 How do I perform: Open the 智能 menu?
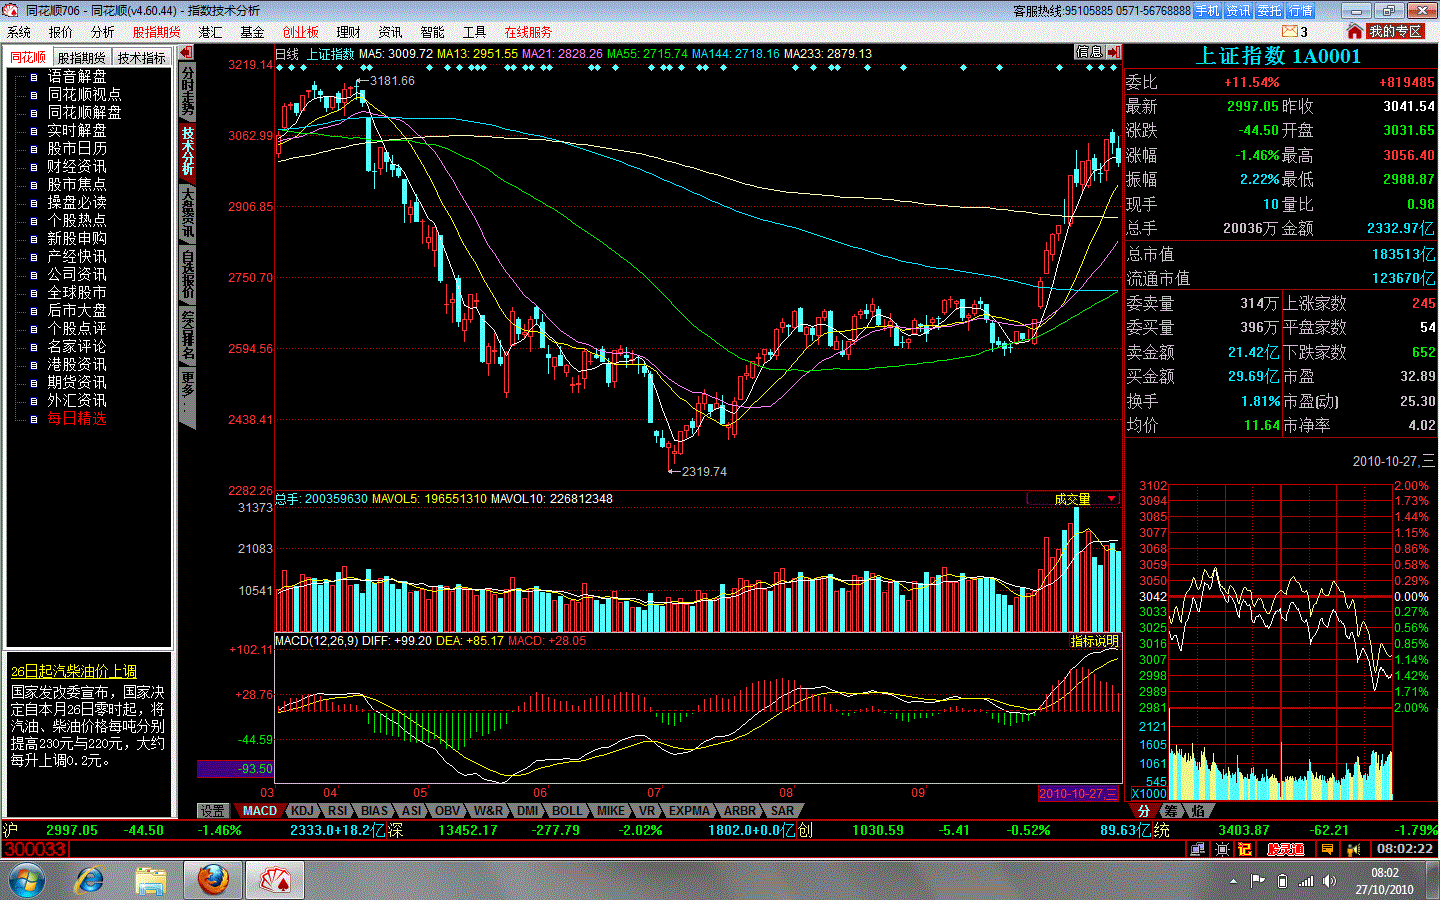pyautogui.click(x=432, y=32)
